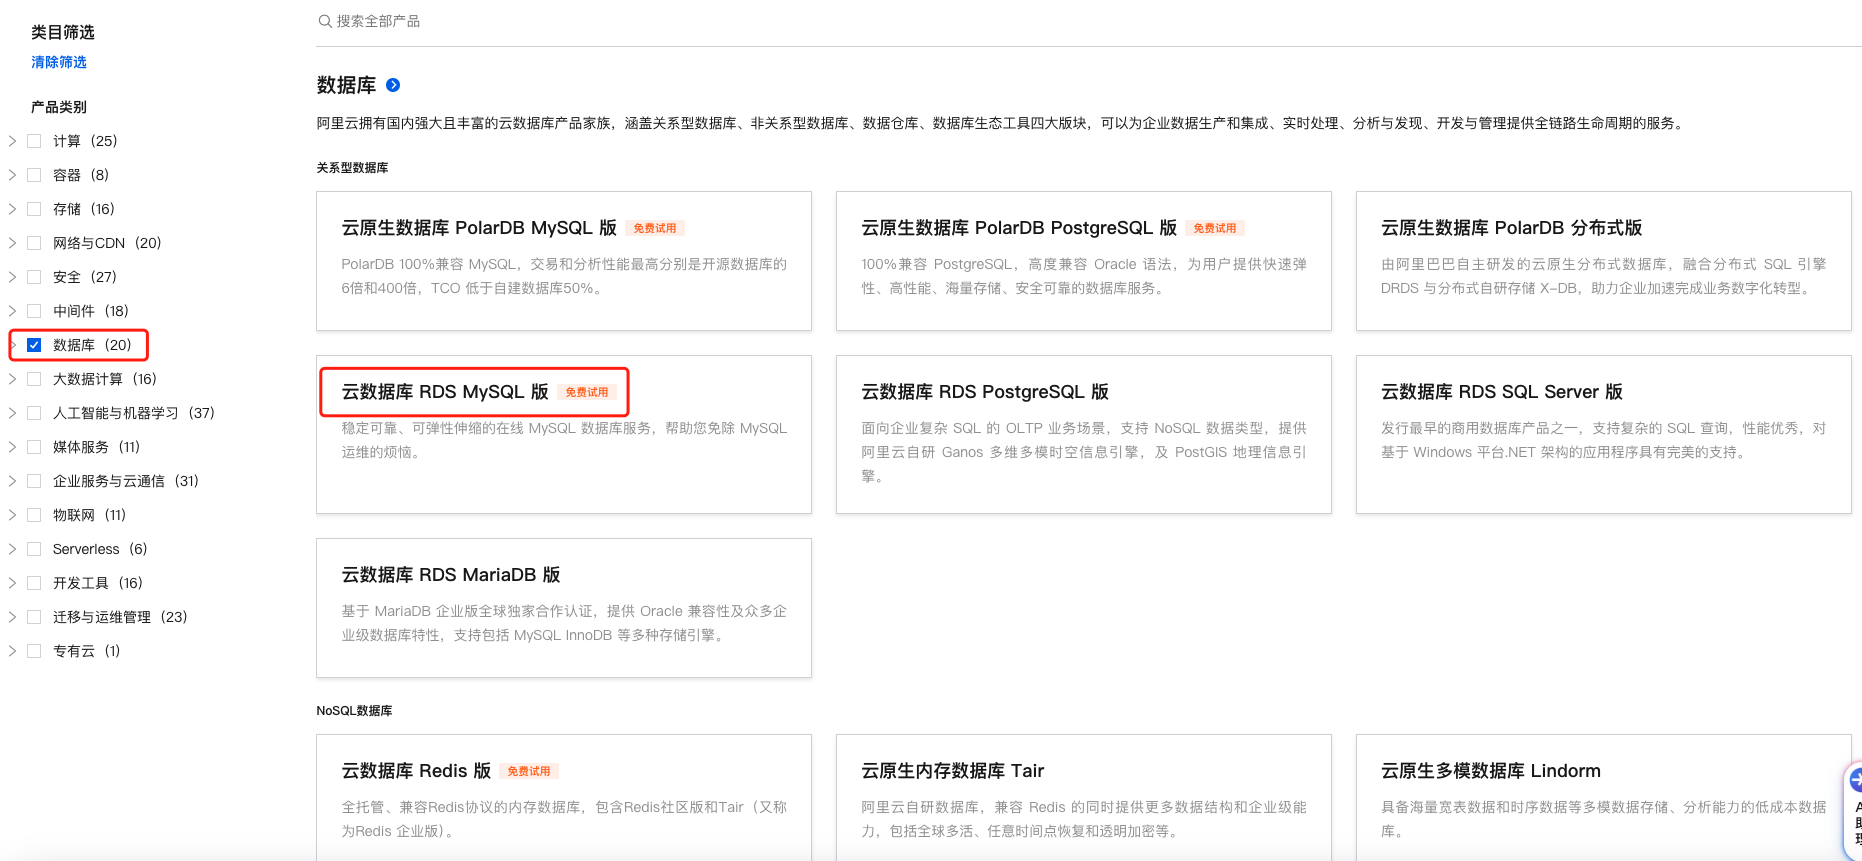
Task: Open 云数据库 RDS MariaDB 版 product
Action: (x=451, y=575)
